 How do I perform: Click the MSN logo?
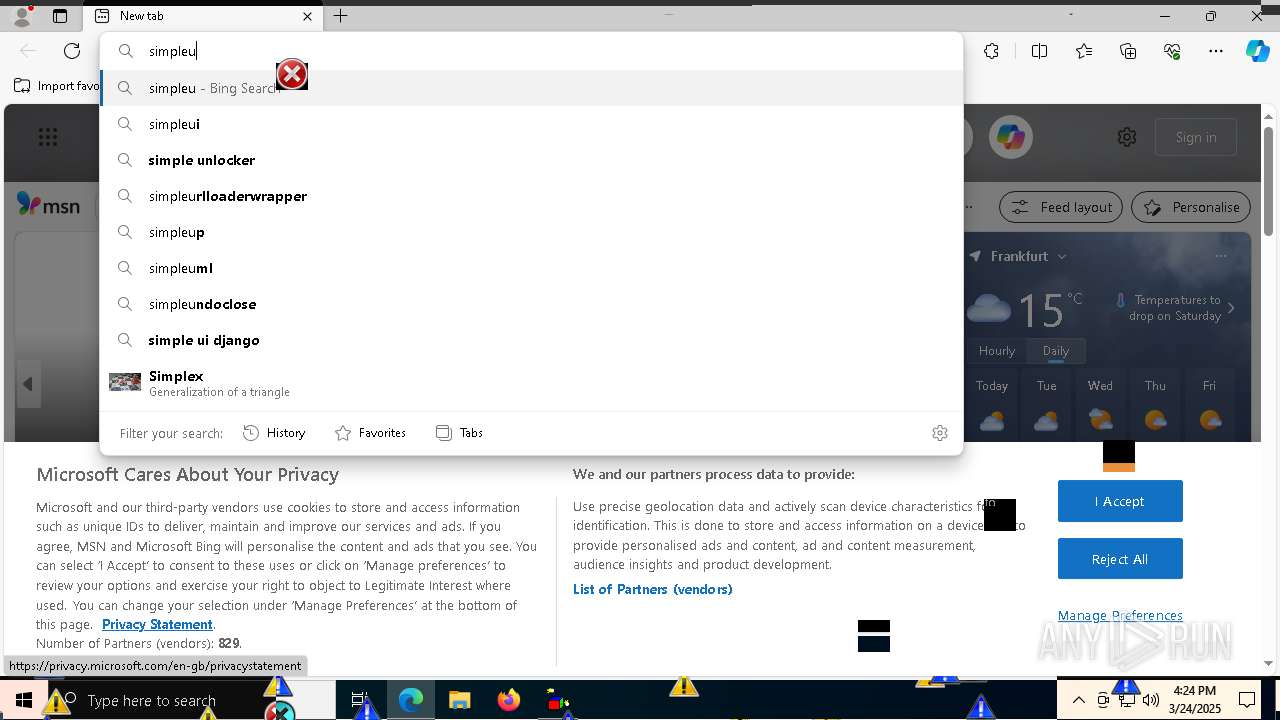(x=48, y=205)
